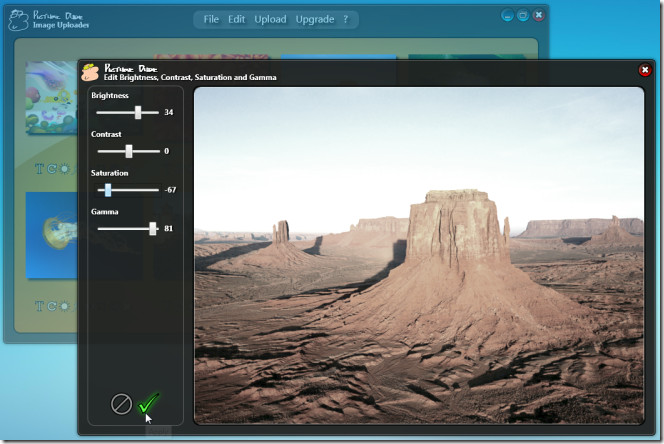Screen dimensions: 664x444
Task: Click the Gamma value 81
Action: click(169, 229)
